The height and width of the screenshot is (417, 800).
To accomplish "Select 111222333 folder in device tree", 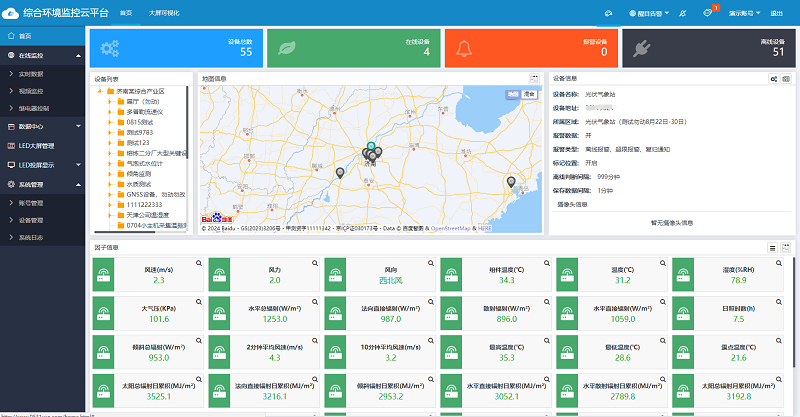I will click(x=144, y=205).
